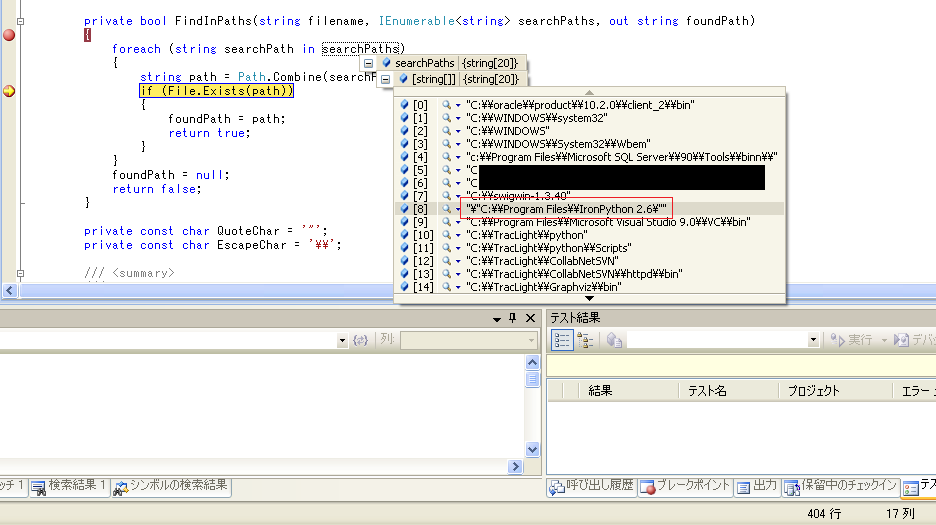Open the visualizer dropdown arrow for item [10]

pos(458,235)
